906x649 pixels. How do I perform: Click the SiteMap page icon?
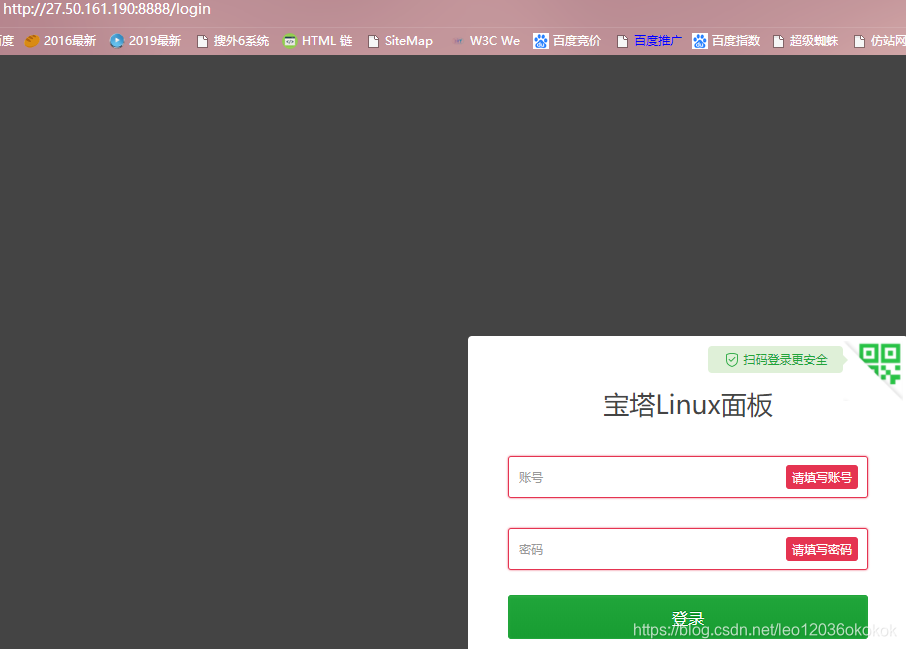tap(374, 41)
